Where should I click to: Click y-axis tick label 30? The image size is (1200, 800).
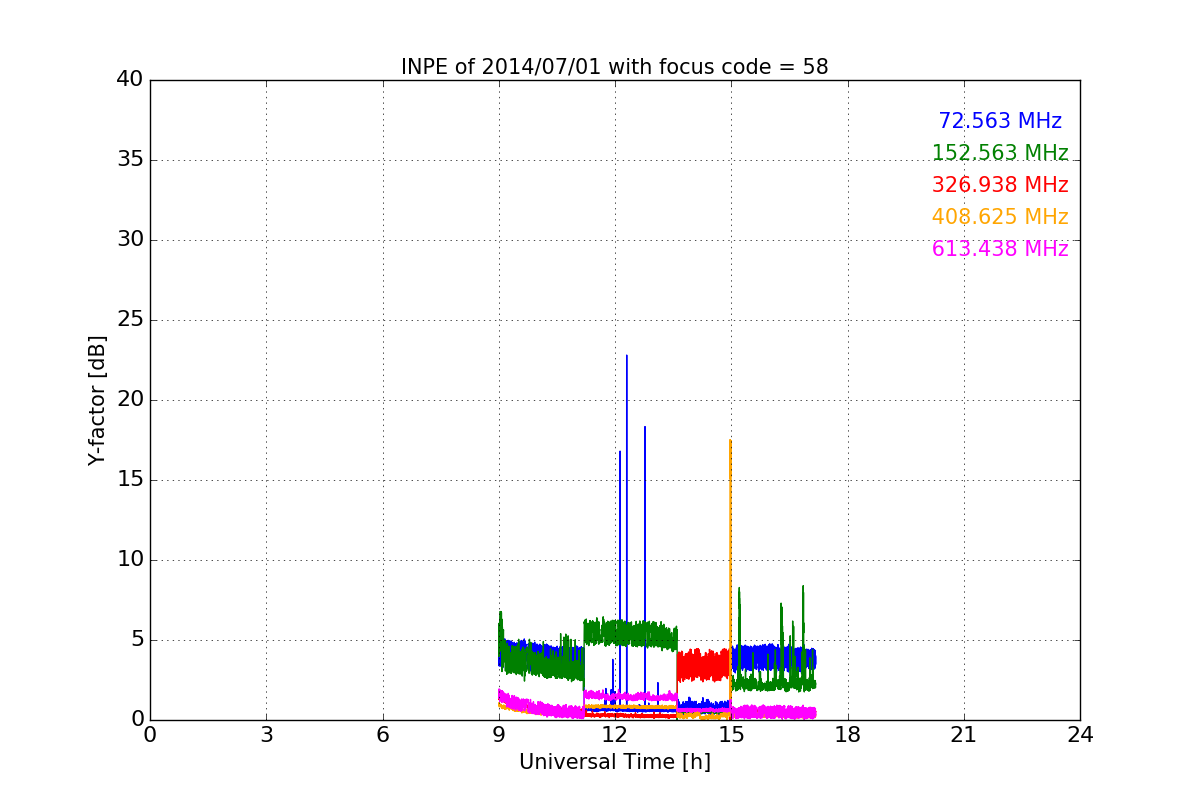(x=129, y=240)
